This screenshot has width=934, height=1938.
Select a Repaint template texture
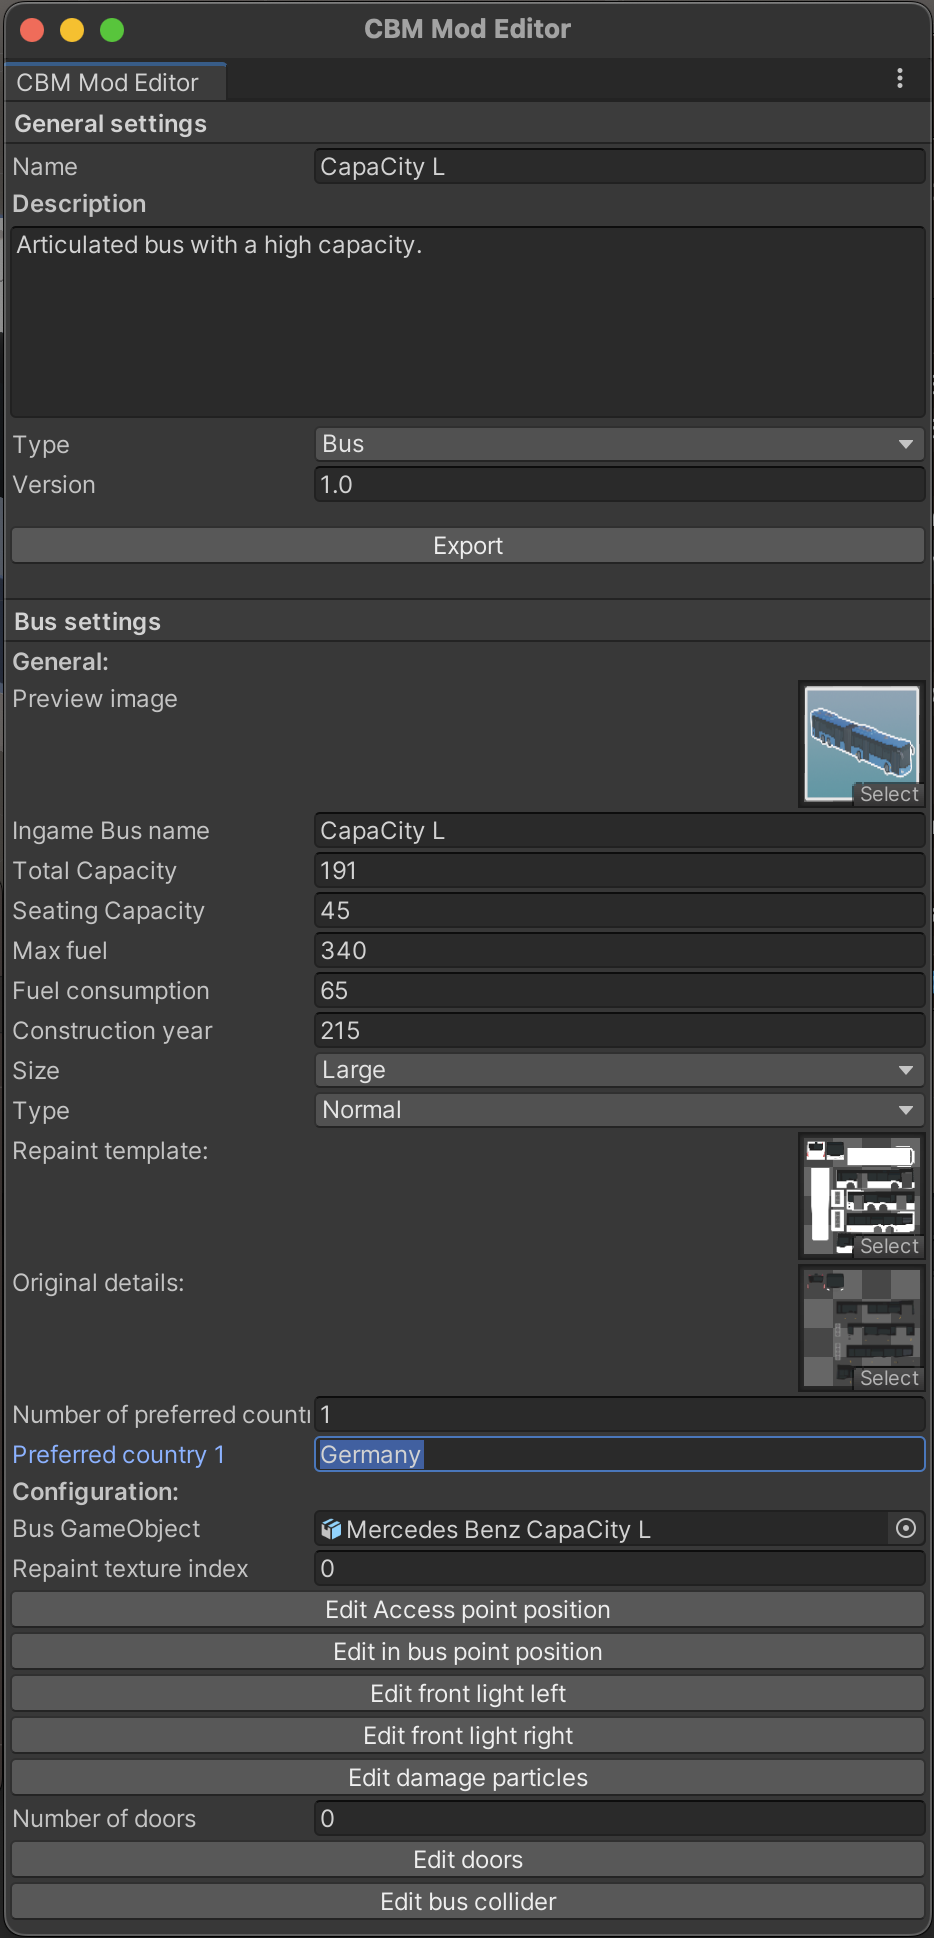pos(862,1196)
